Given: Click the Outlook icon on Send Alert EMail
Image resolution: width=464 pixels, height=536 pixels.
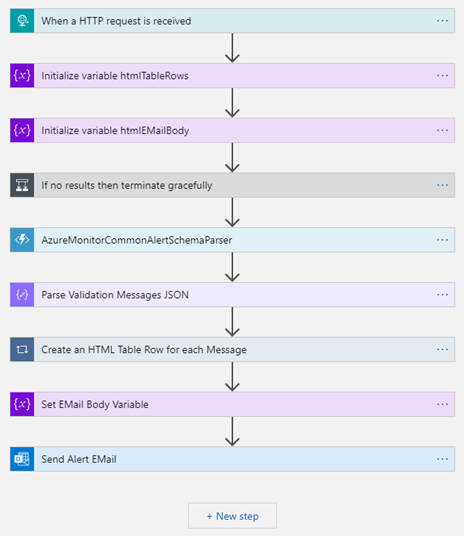Looking at the screenshot, I should [22, 459].
